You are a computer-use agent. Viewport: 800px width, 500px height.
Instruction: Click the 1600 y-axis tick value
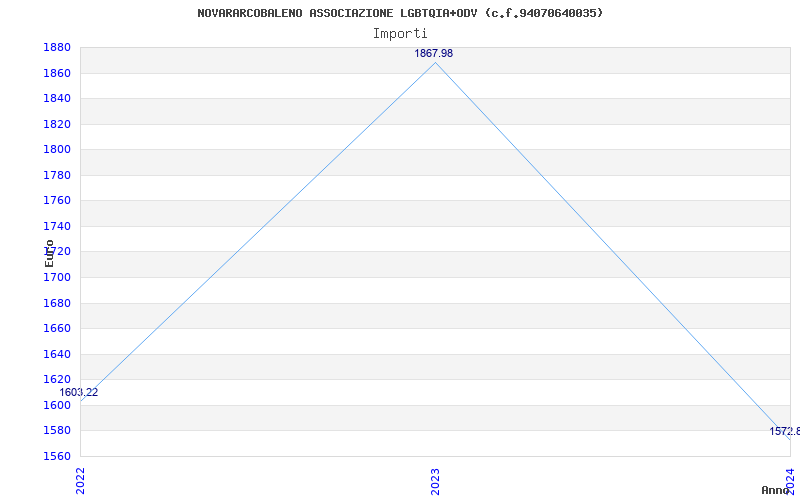click(x=57, y=405)
